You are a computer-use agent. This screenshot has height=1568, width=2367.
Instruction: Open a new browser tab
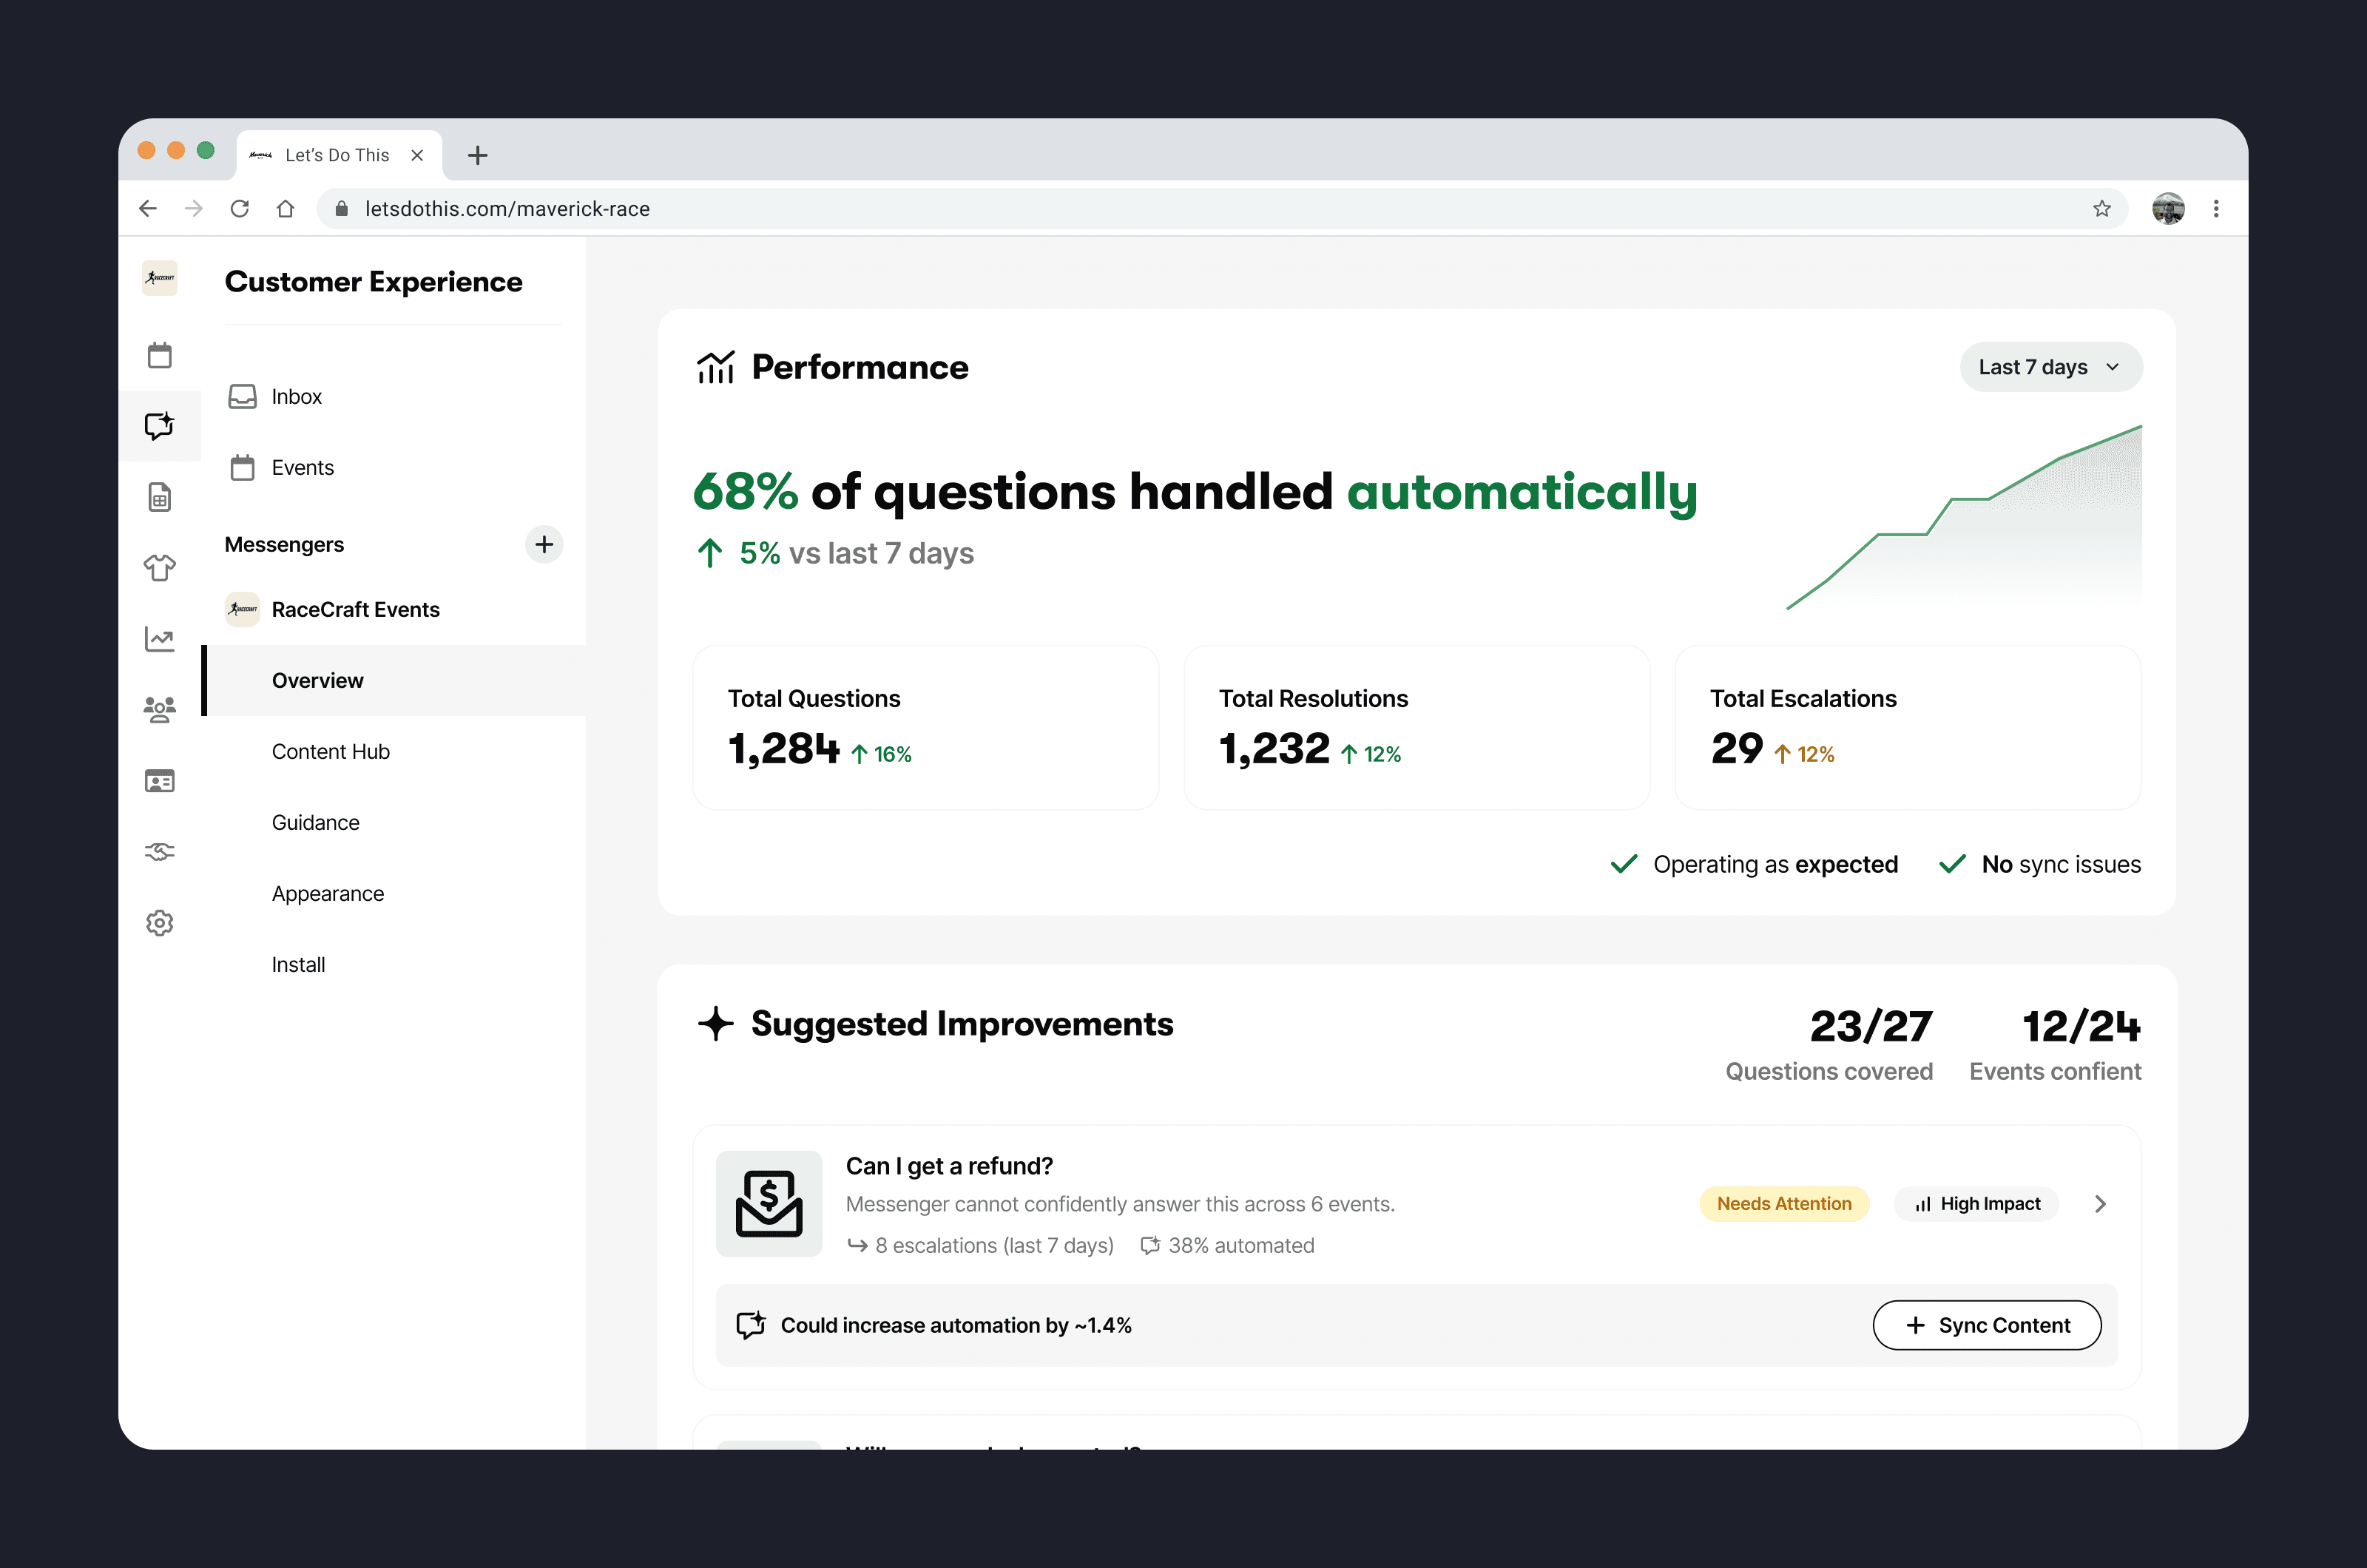point(478,156)
